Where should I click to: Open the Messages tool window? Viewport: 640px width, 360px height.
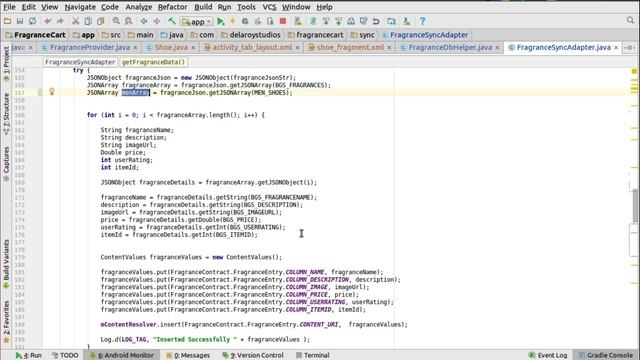[x=188, y=355]
